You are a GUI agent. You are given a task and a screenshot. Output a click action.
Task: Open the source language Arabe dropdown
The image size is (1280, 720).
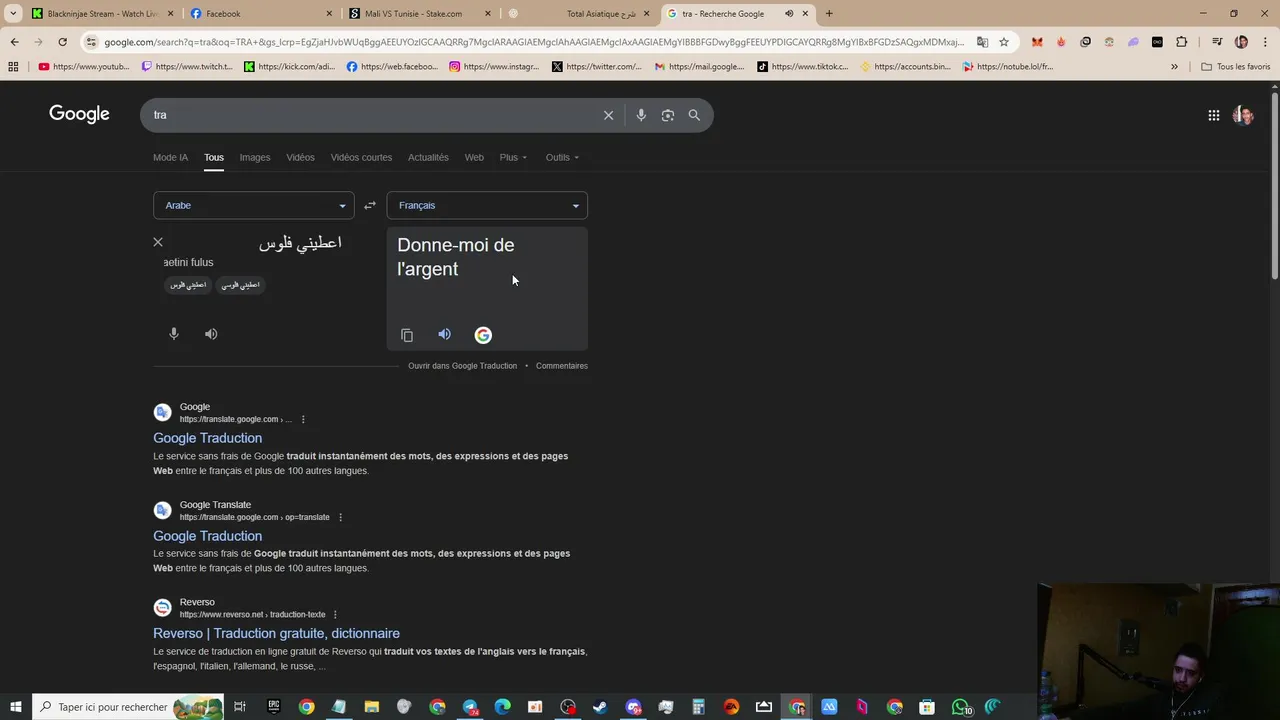(254, 205)
